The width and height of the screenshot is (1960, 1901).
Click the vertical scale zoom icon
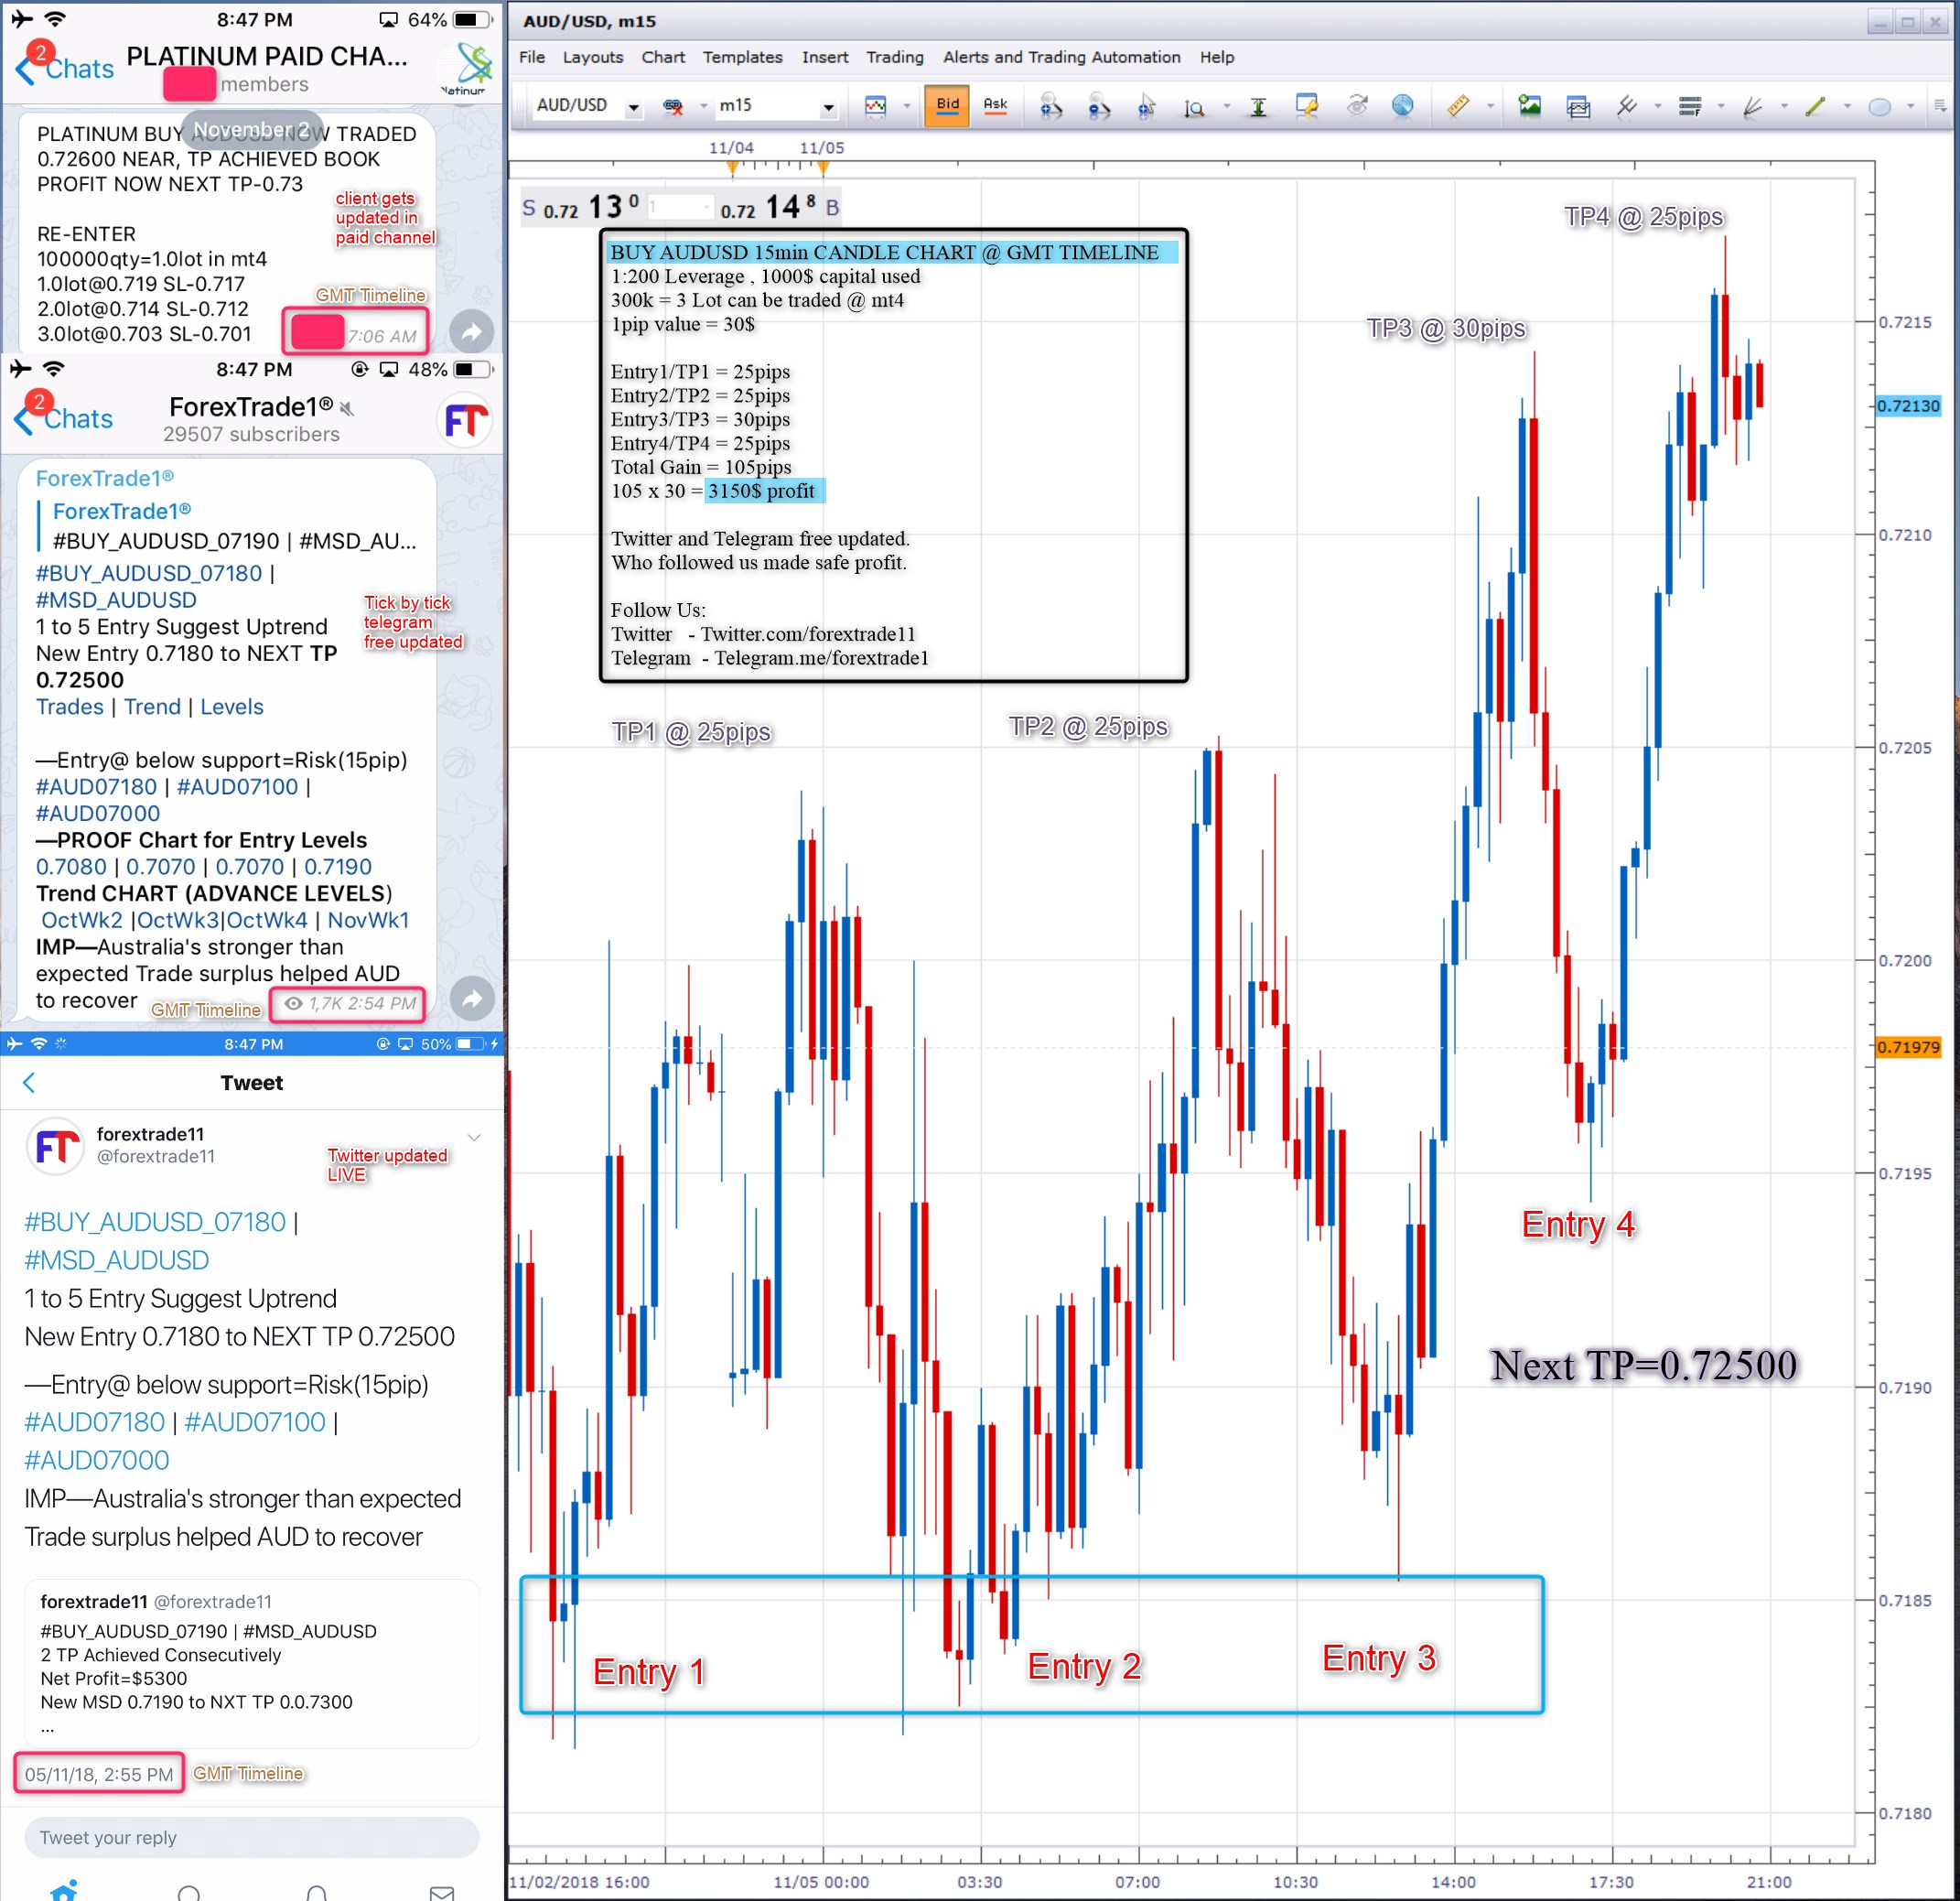tap(1194, 107)
